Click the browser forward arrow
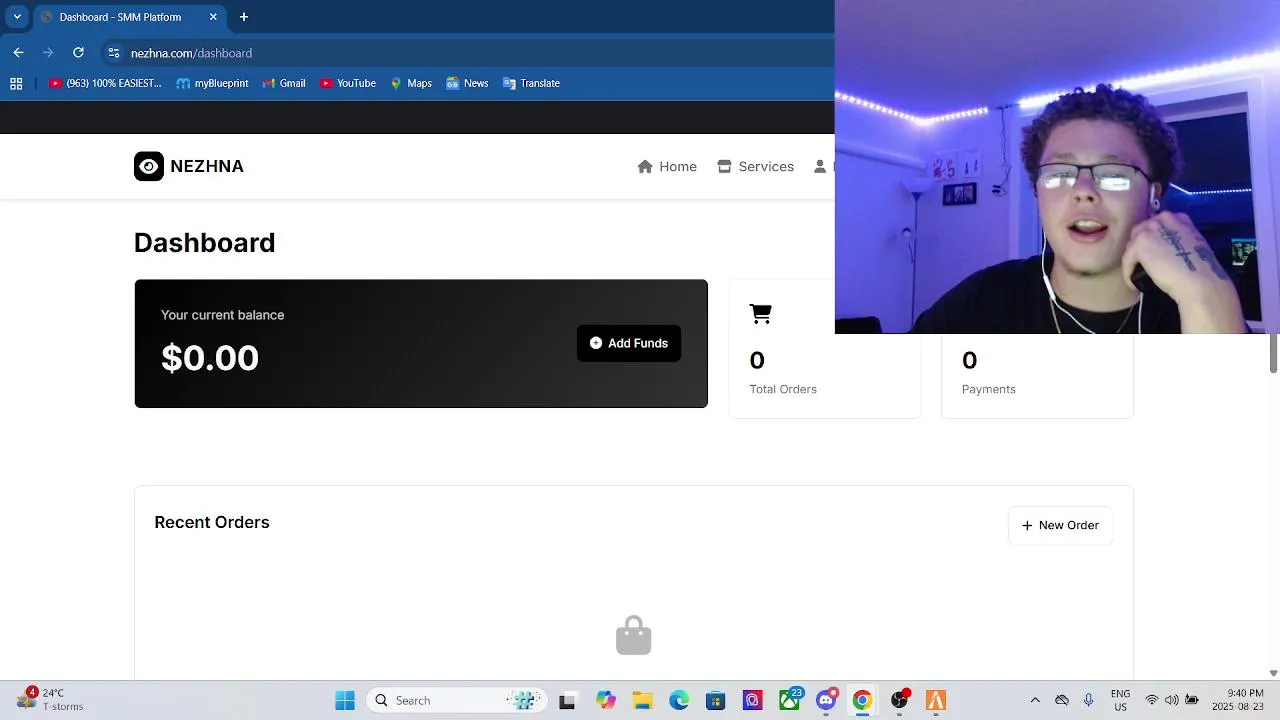This screenshot has width=1280, height=720. click(x=48, y=53)
